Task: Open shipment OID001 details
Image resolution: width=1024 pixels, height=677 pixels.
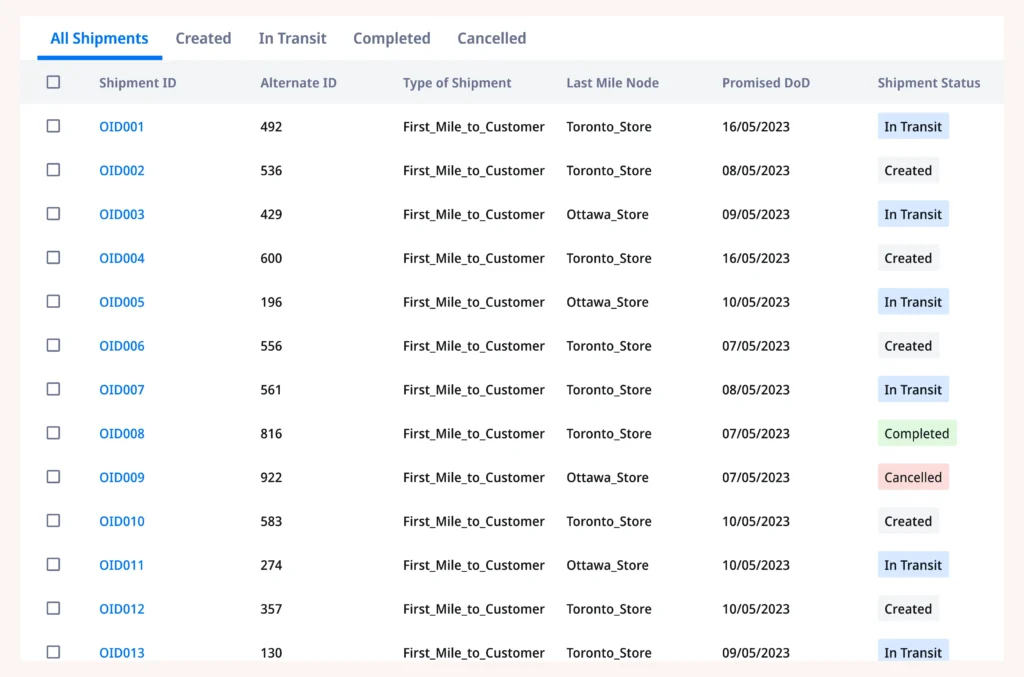Action: (121, 126)
